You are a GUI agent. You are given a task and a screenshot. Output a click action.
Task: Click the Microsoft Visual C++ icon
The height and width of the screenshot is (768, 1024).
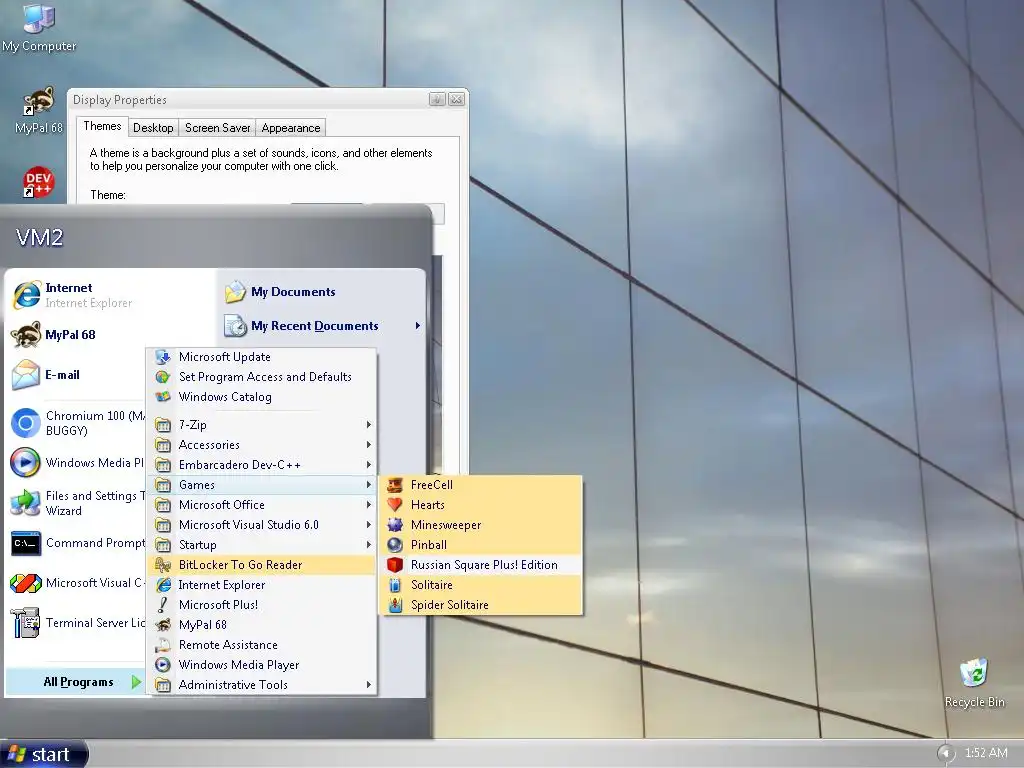[x=26, y=583]
